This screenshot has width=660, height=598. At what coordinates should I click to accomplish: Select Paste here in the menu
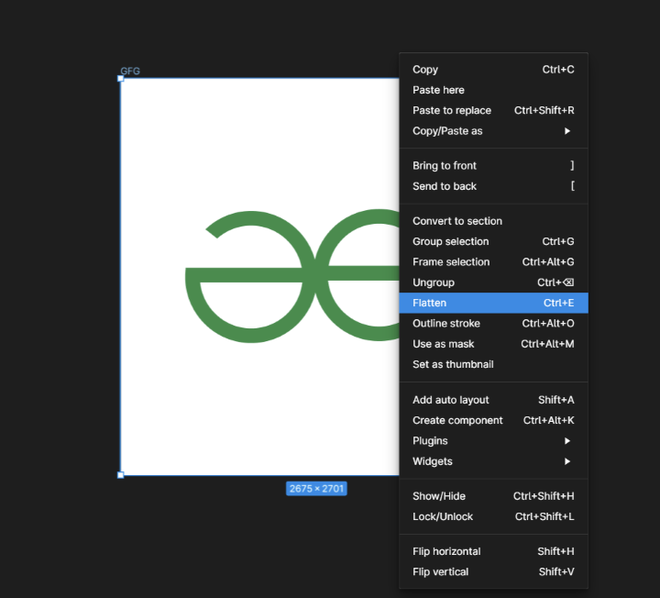493,90
